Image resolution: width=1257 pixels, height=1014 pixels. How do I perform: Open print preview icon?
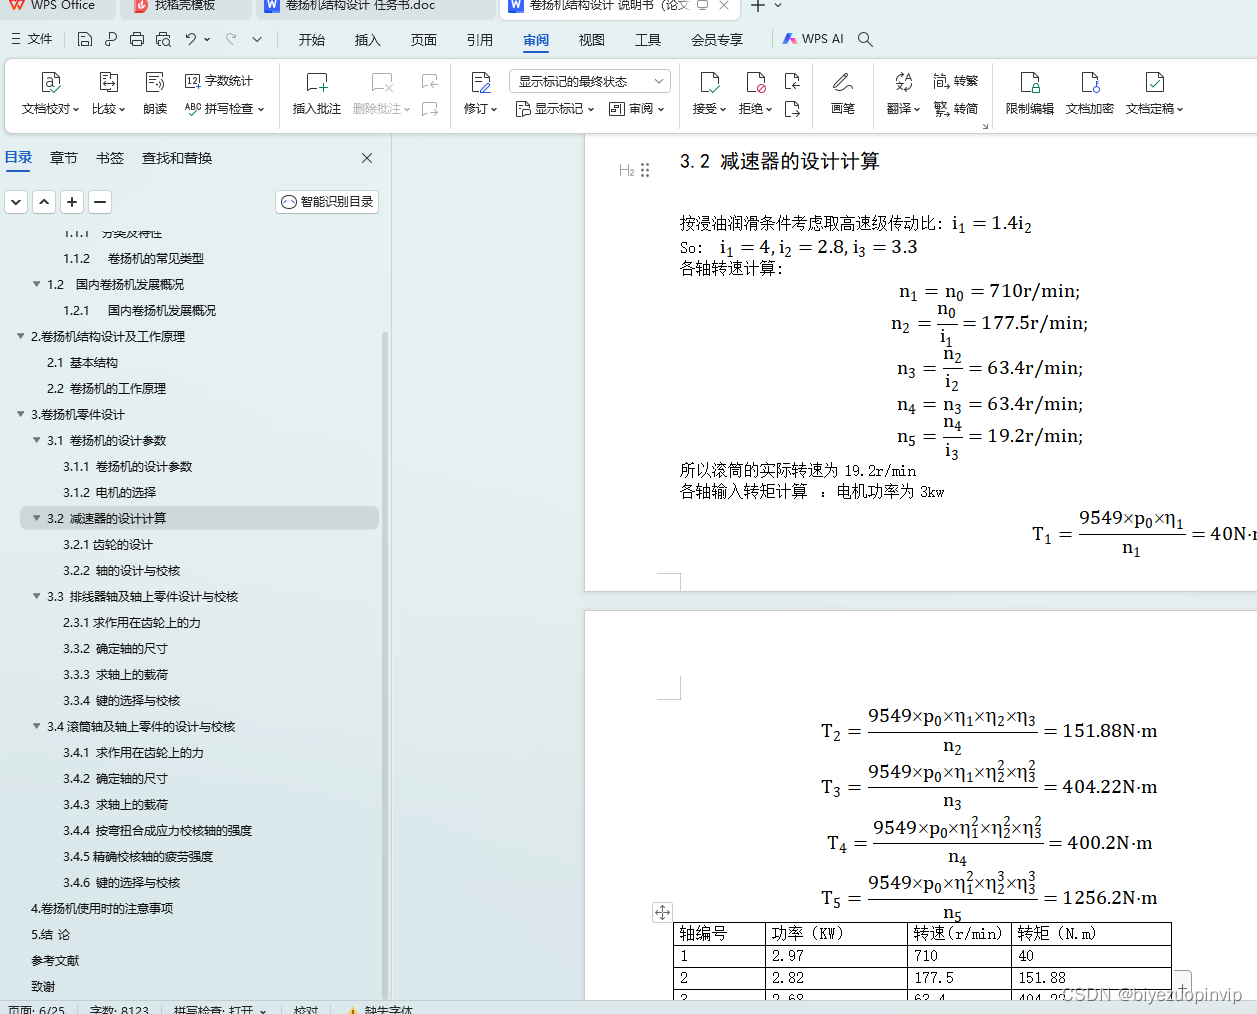(x=163, y=39)
